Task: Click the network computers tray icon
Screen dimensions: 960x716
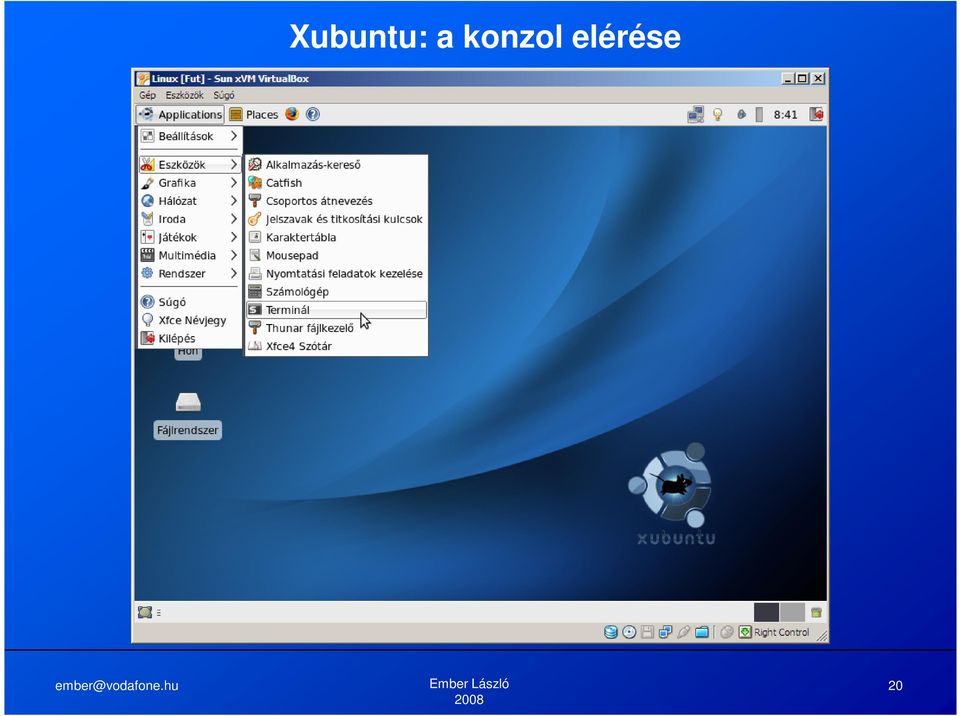Action: 696,115
